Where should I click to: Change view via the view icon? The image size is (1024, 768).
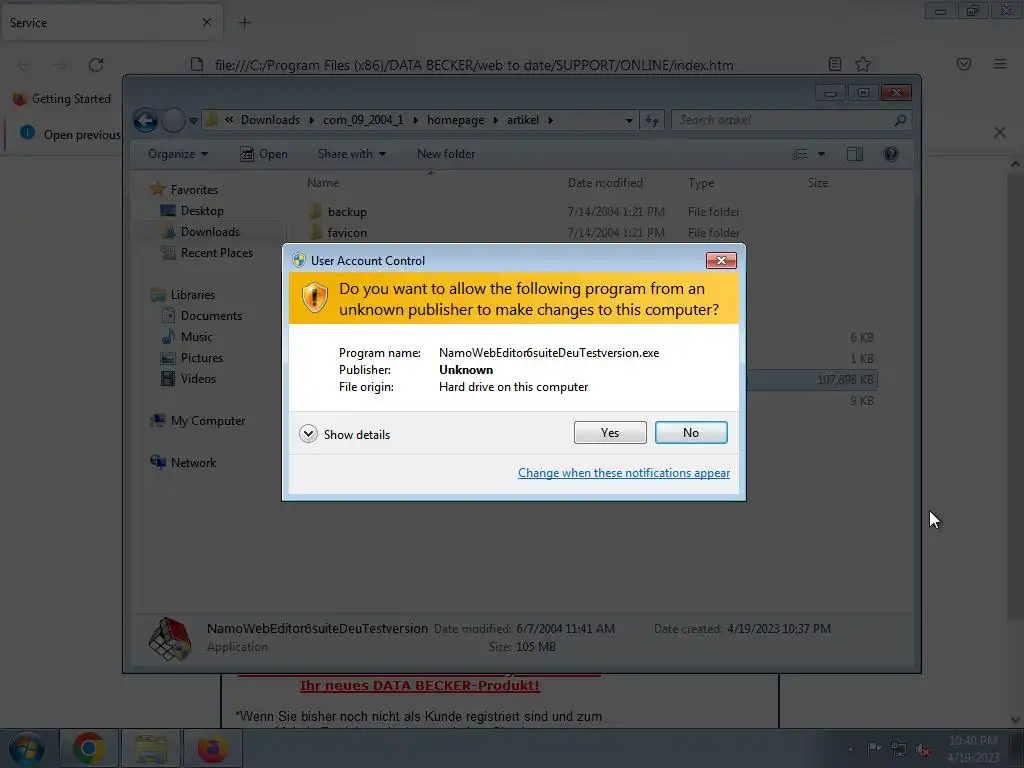(800, 154)
